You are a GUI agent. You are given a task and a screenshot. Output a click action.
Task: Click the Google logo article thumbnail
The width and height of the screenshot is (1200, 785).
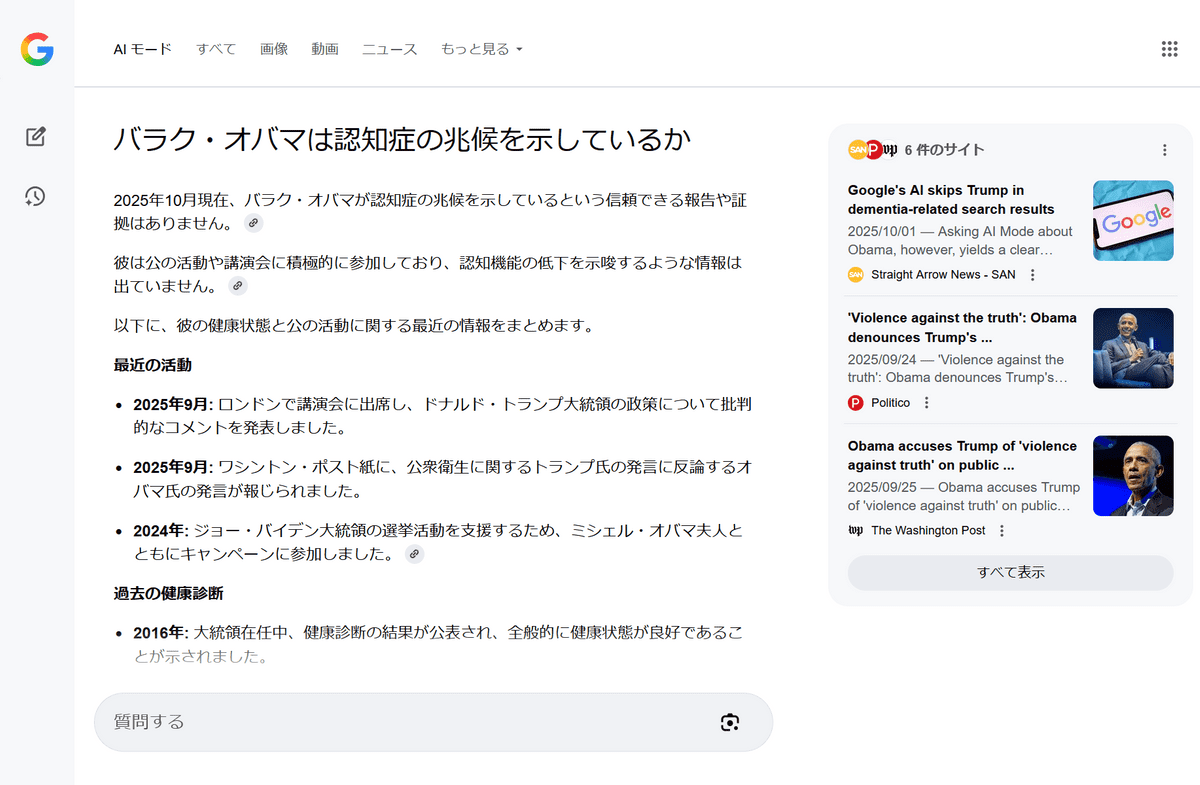click(1133, 221)
